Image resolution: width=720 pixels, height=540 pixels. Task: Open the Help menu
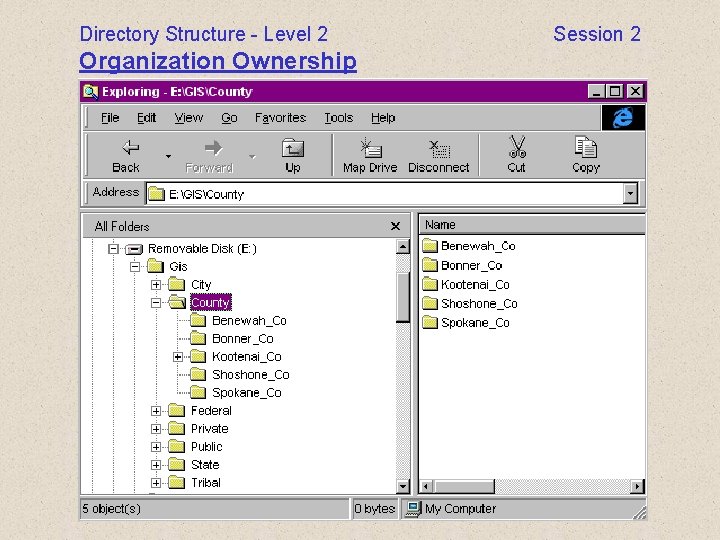pyautogui.click(x=383, y=118)
